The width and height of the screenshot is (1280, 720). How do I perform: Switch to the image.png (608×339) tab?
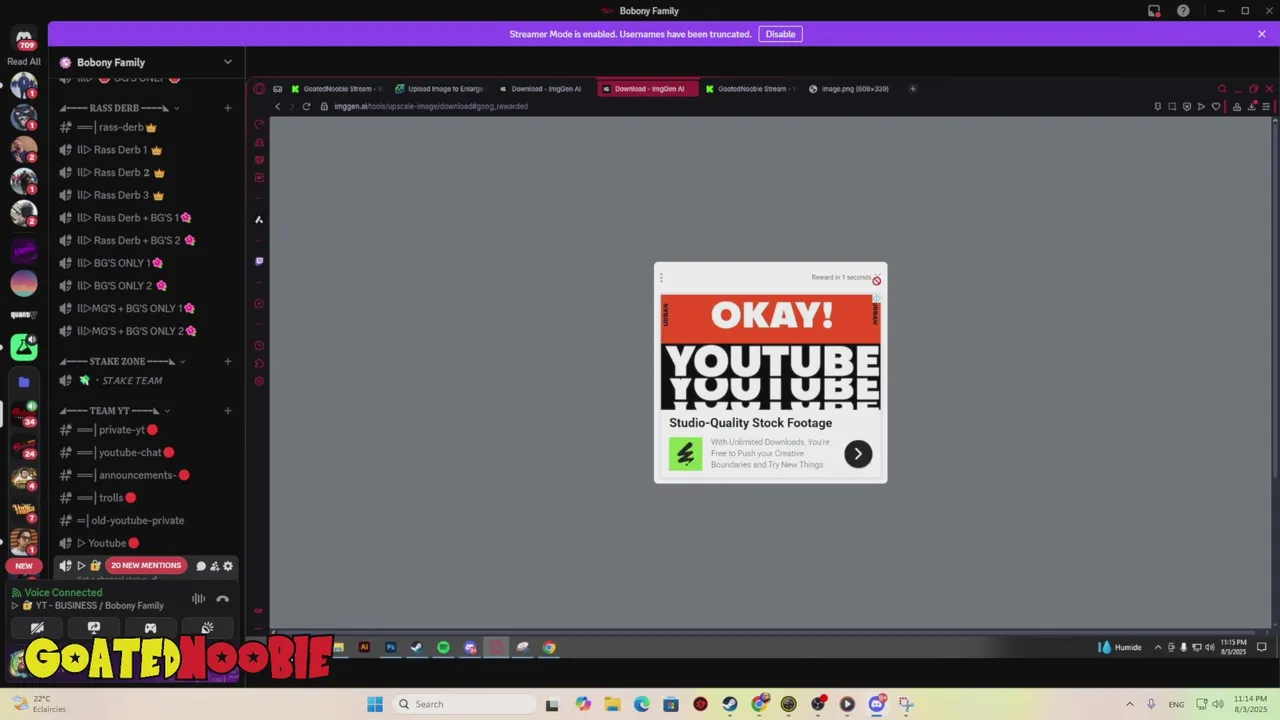pos(848,89)
